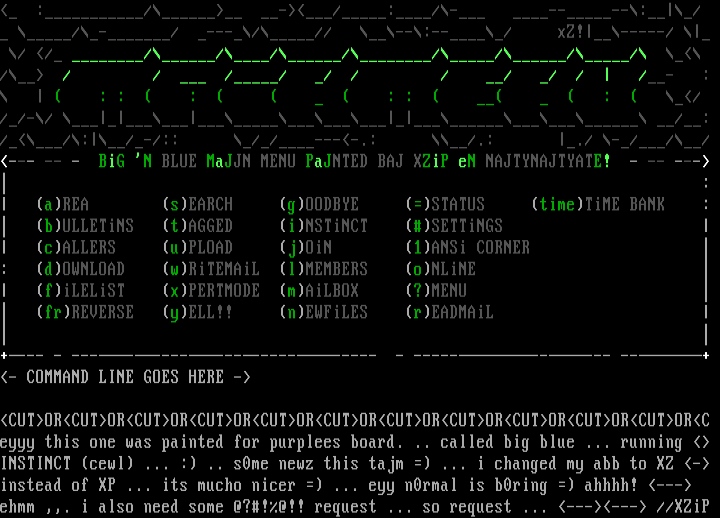The image size is (720, 518).
Task: Select (n)EWFiLES from the menu
Action: point(323,312)
